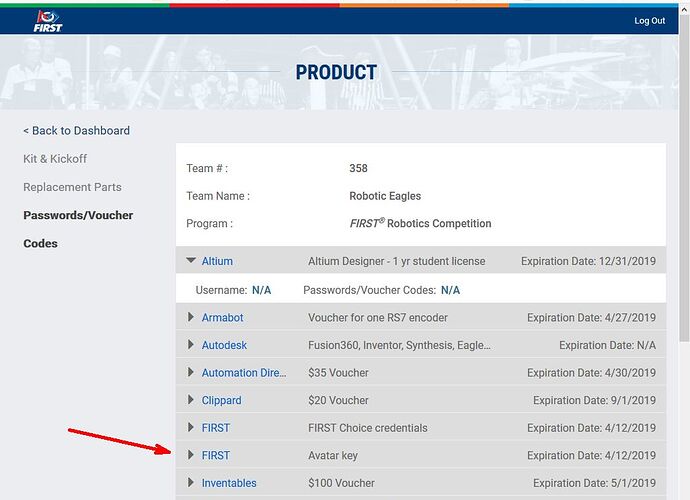Click the Altium vendor link

click(x=217, y=261)
